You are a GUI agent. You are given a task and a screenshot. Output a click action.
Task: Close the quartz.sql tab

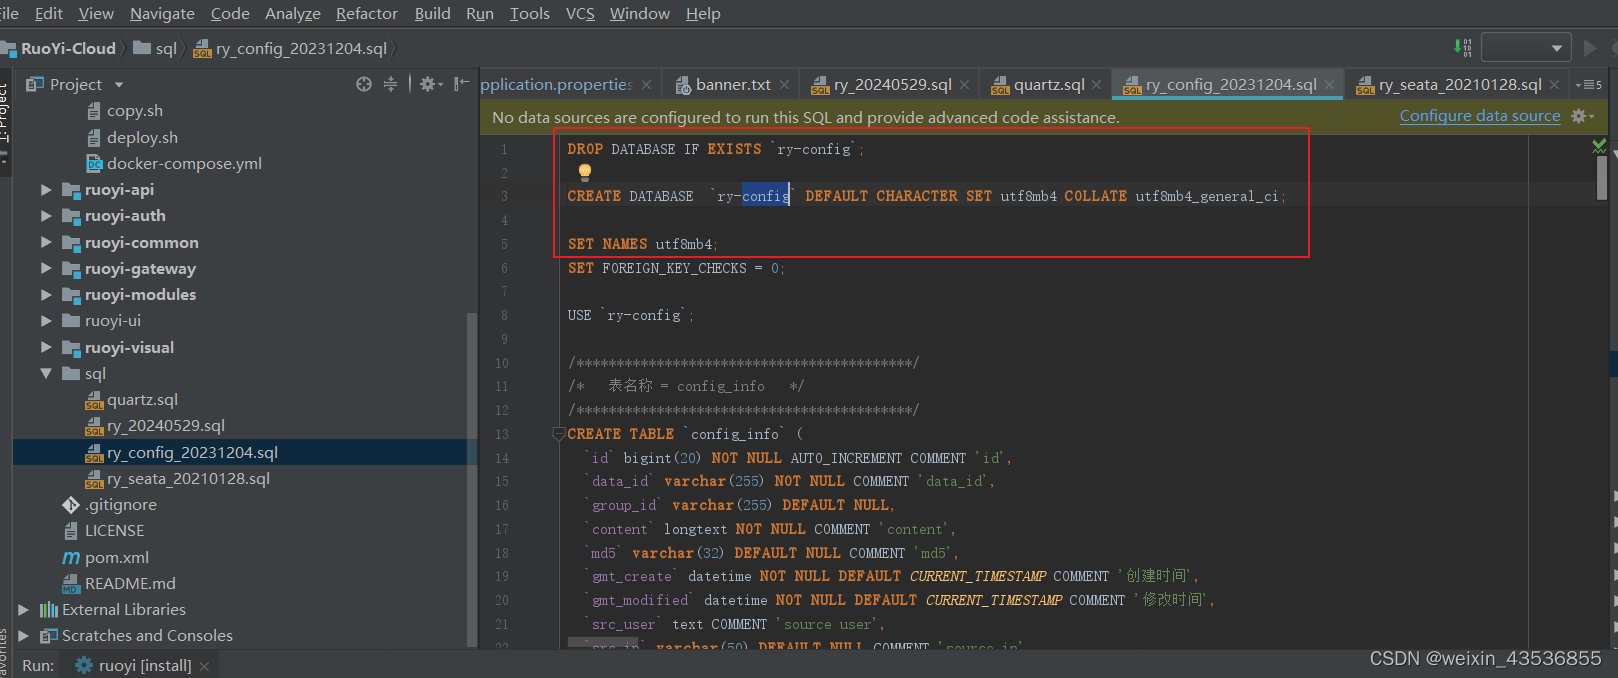1097,85
